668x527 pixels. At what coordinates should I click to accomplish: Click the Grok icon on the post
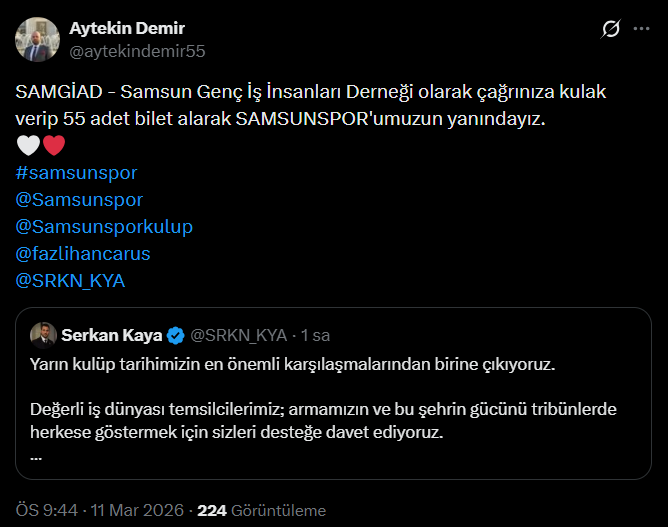coord(610,30)
